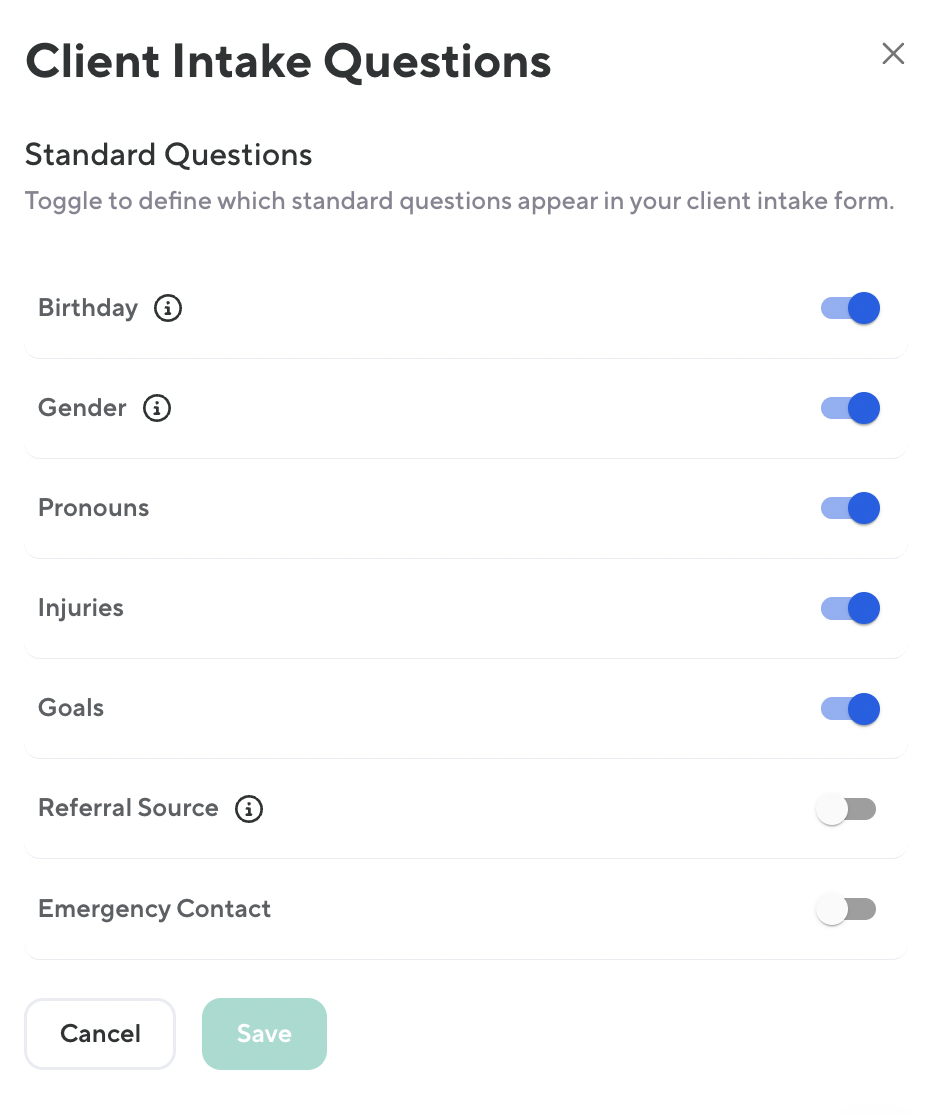The width and height of the screenshot is (938, 1114).
Task: Click the toggle instructions description text
Action: tap(459, 201)
